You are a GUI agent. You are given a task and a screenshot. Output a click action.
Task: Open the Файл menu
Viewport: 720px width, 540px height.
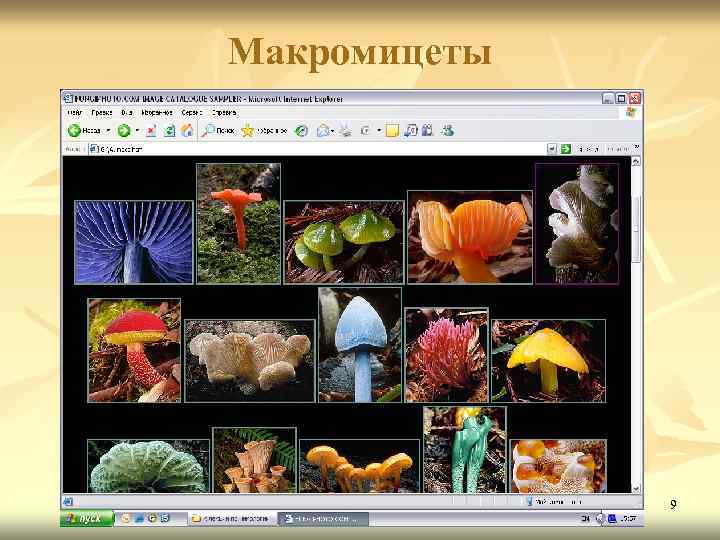coord(74,112)
